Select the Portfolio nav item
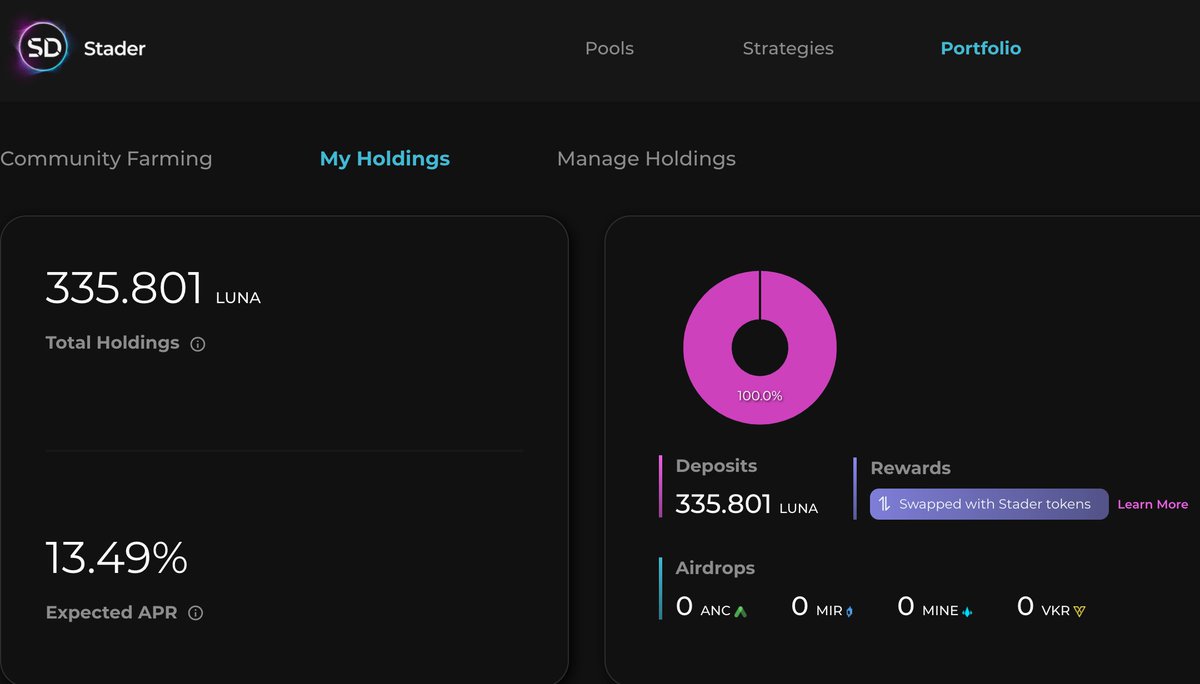The height and width of the screenshot is (684, 1200). (x=981, y=48)
